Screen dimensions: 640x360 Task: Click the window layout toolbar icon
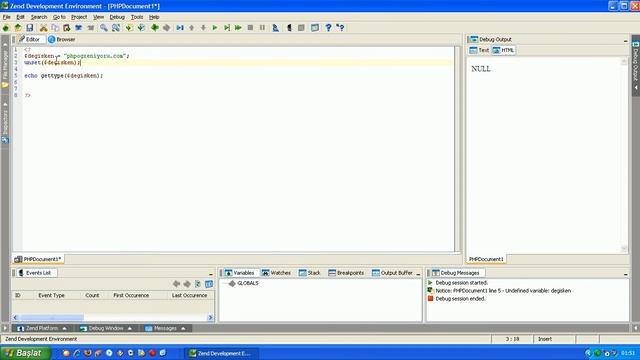pos(315,28)
